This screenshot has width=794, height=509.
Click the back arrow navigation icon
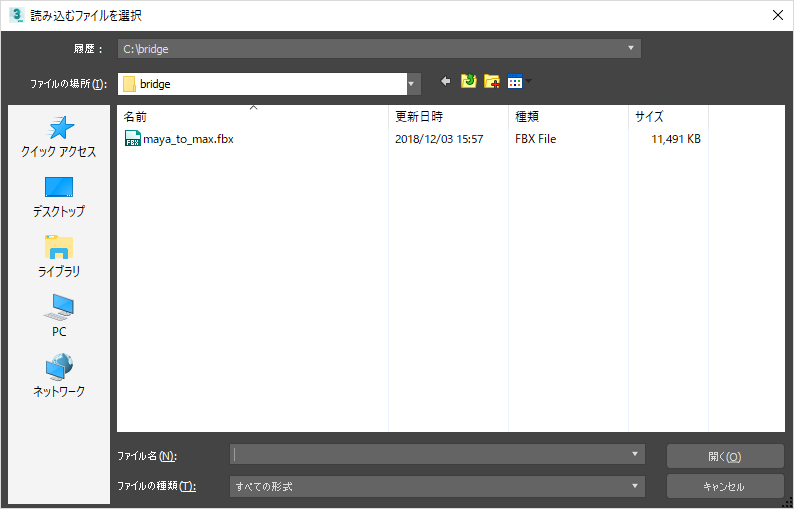coord(445,82)
